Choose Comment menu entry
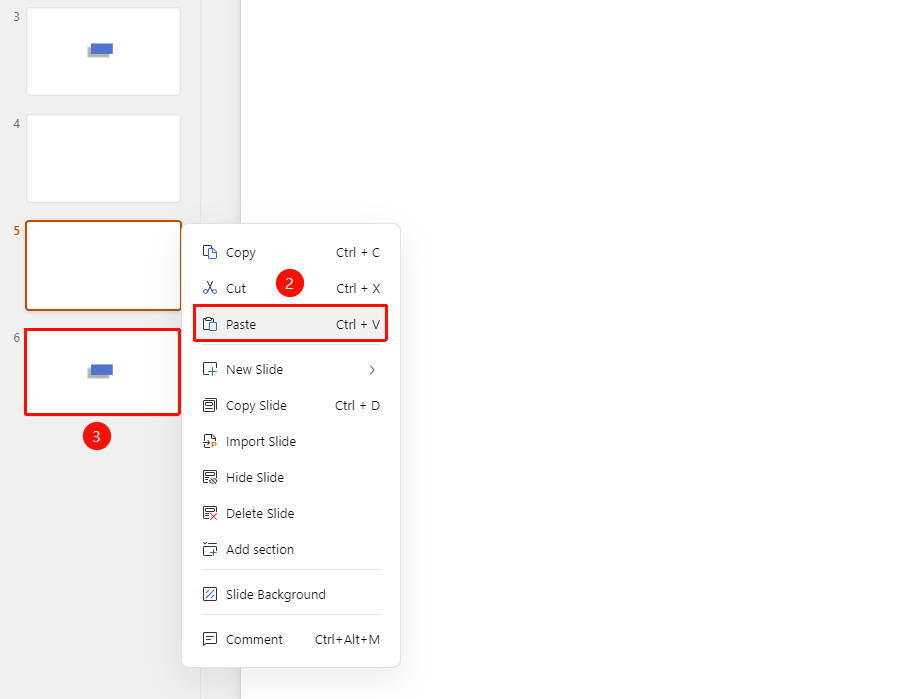This screenshot has width=903, height=699. 291,639
